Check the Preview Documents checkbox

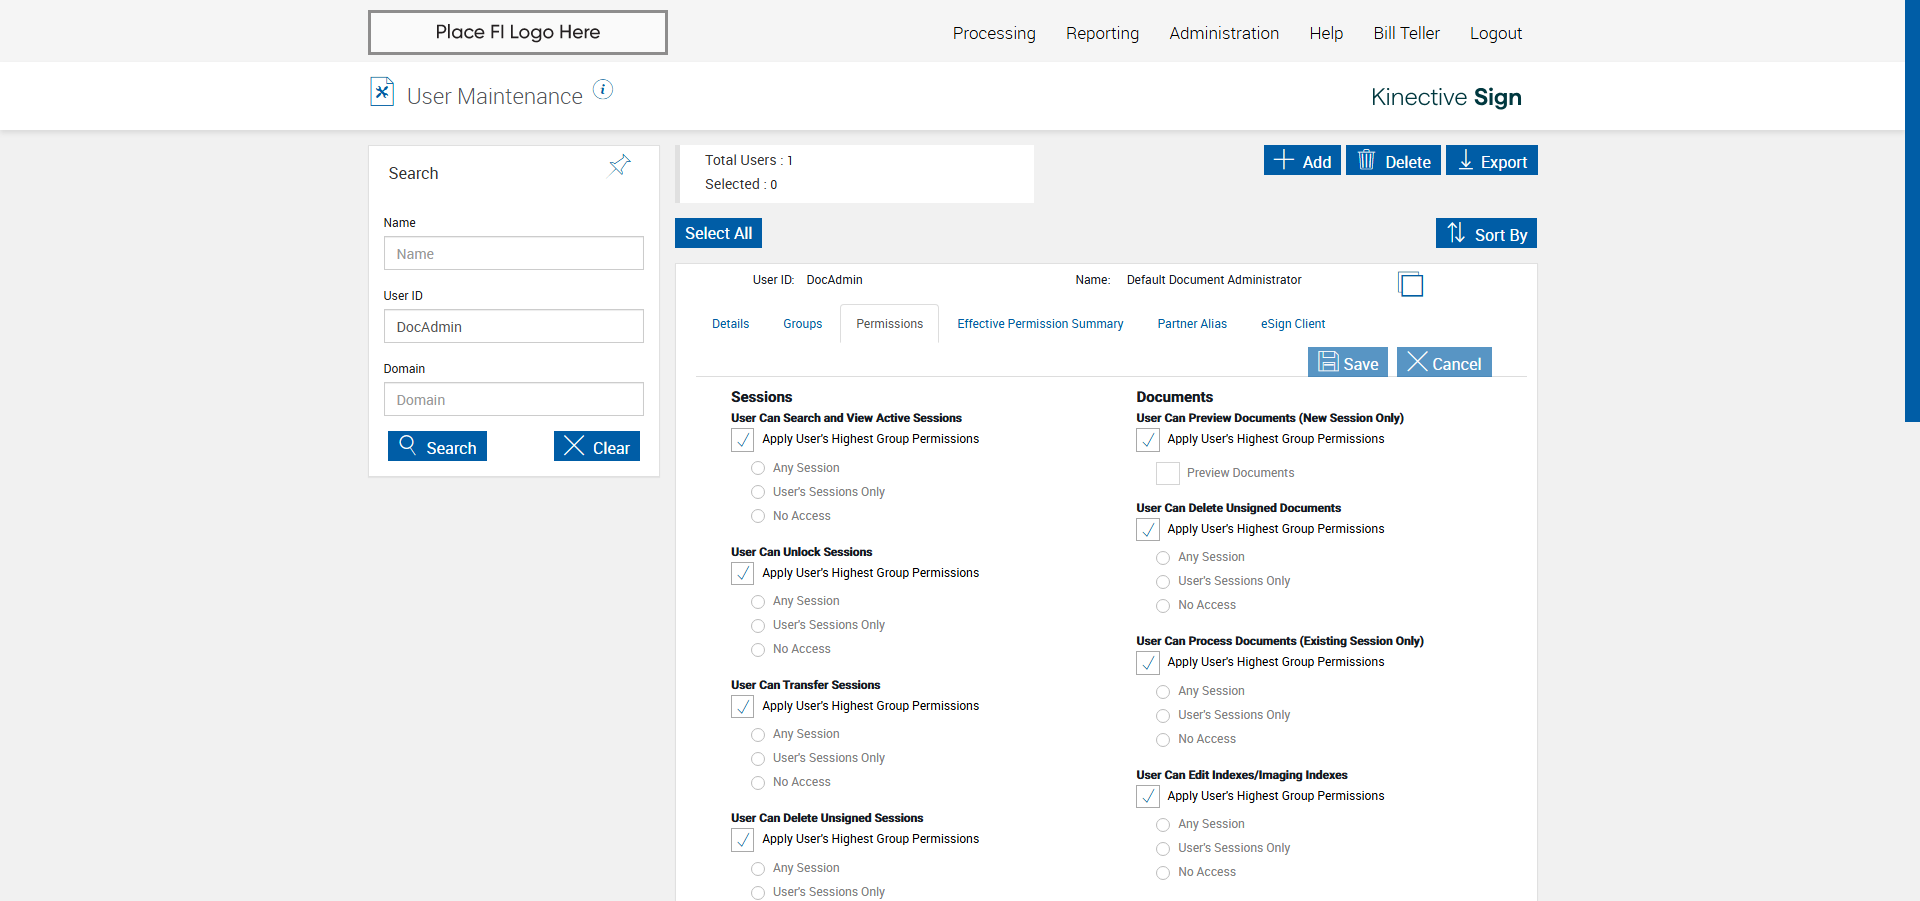click(x=1168, y=474)
